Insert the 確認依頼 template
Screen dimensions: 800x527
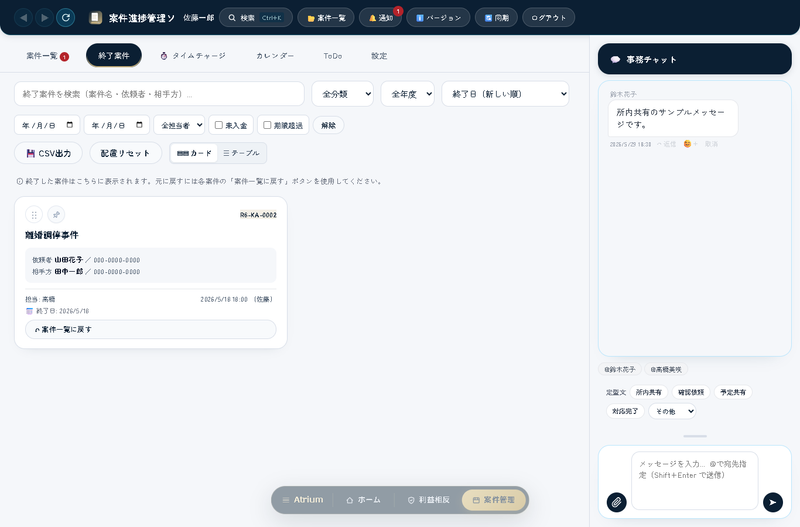[x=691, y=392]
